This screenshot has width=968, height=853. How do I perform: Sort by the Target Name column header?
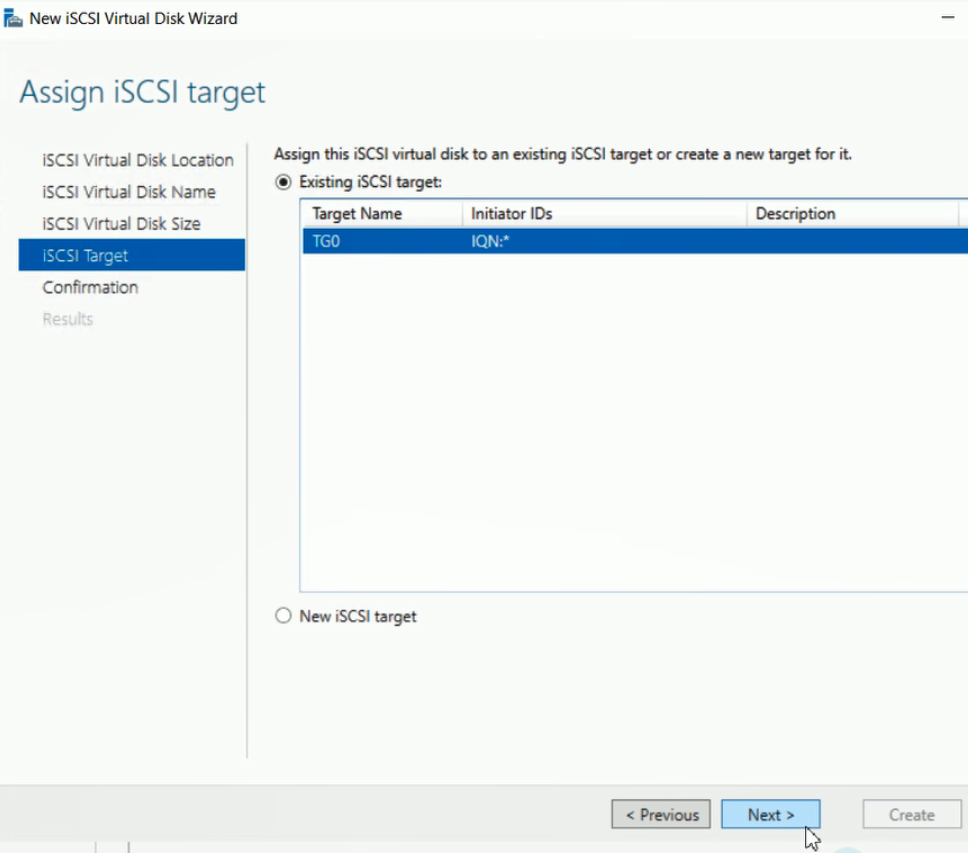click(x=382, y=214)
